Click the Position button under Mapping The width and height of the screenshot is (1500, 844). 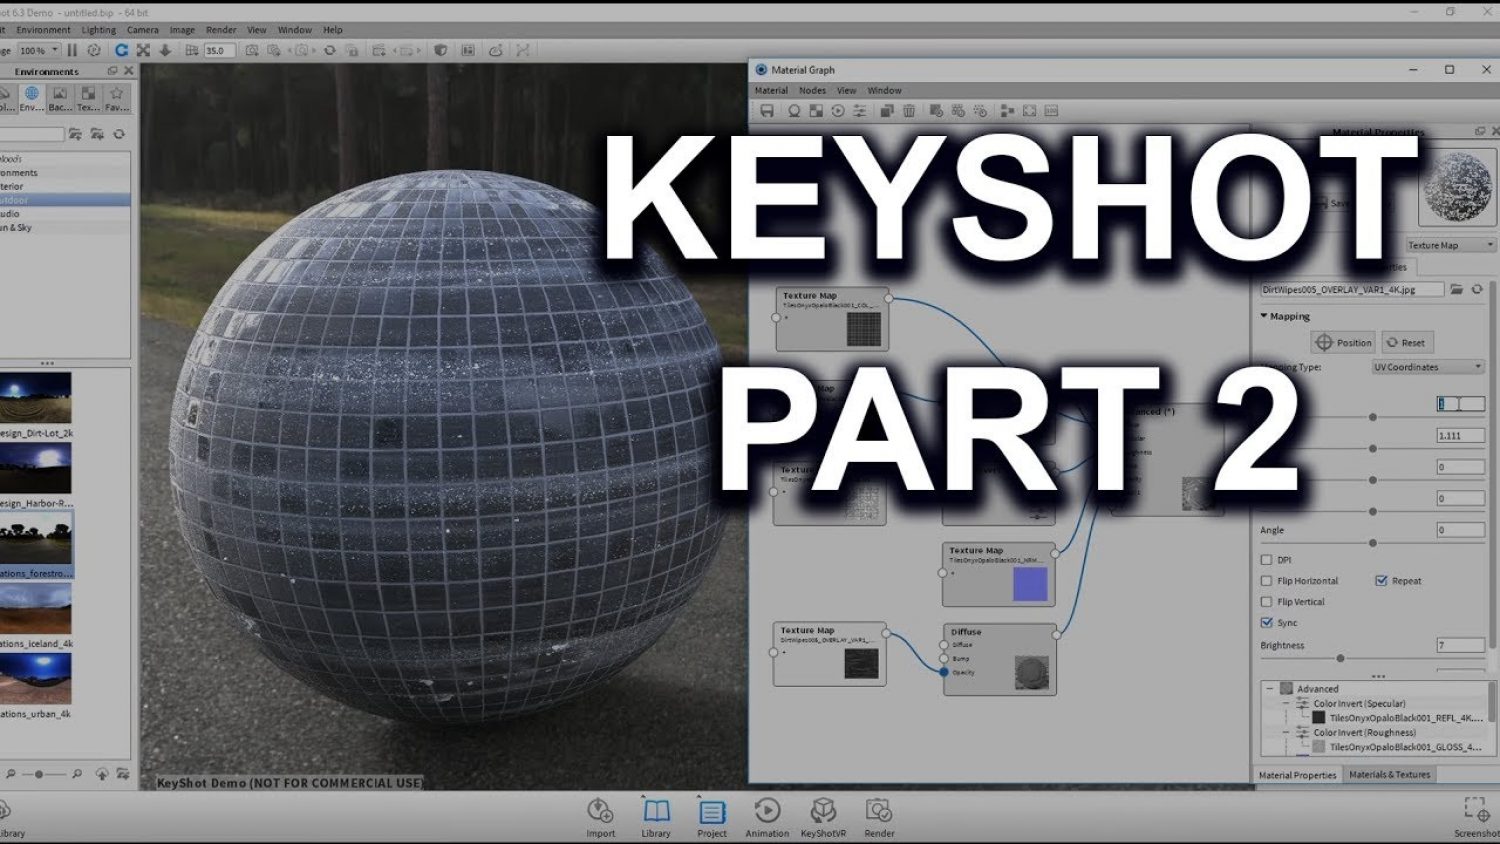click(x=1343, y=343)
